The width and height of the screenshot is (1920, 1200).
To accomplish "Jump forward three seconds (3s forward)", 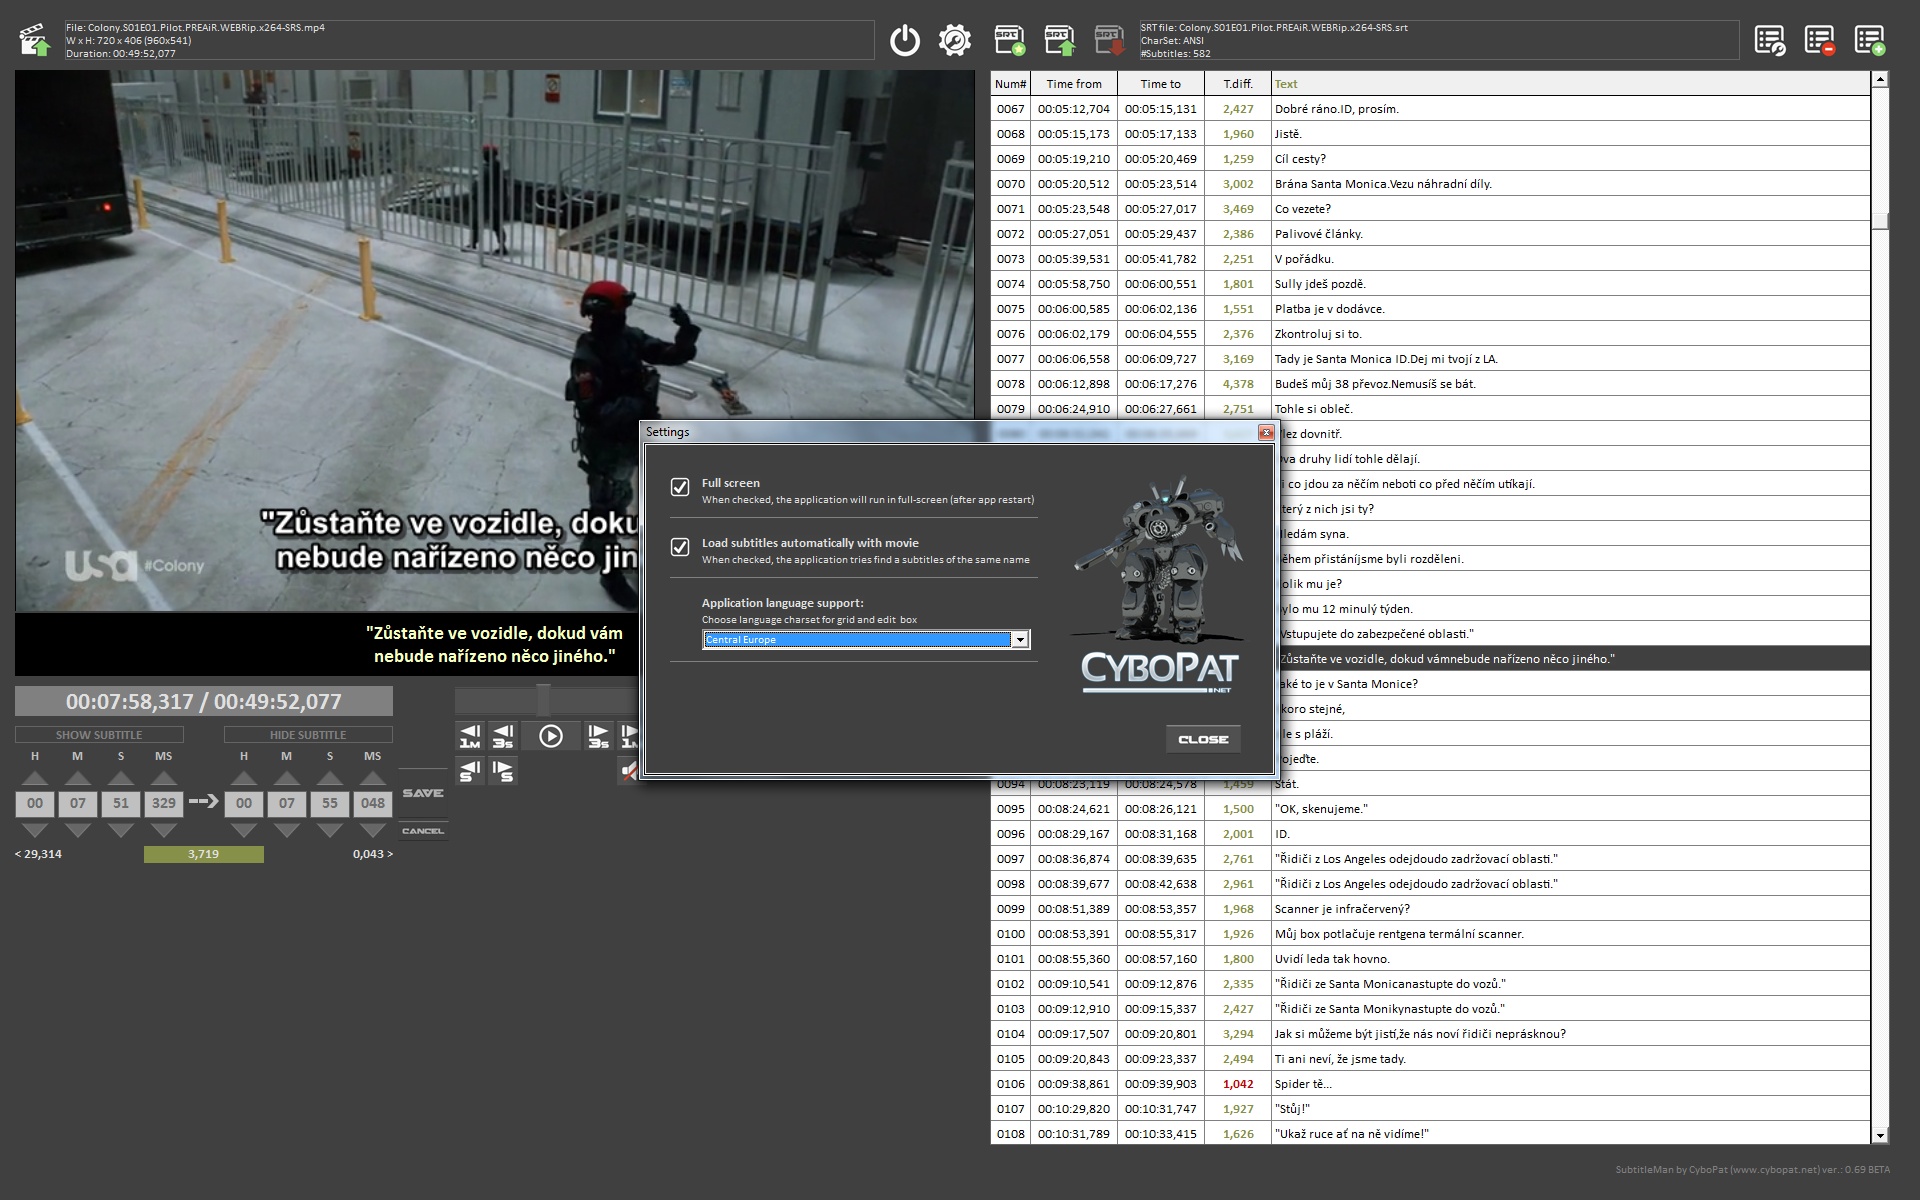I will (598, 736).
